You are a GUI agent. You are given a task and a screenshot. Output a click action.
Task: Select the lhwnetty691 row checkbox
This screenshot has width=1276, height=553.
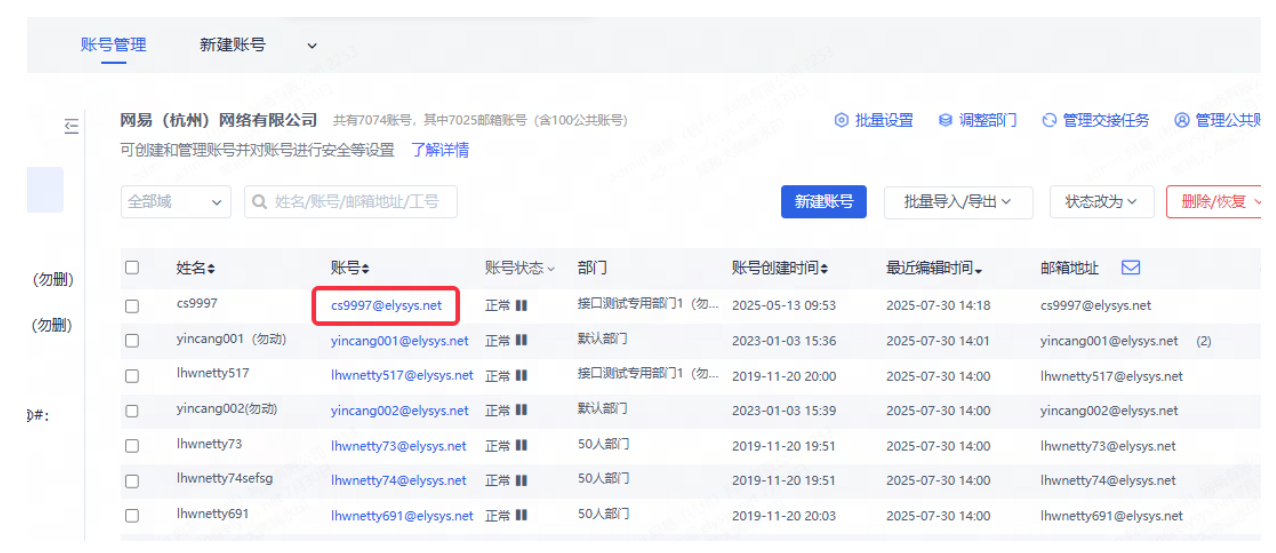coord(132,516)
